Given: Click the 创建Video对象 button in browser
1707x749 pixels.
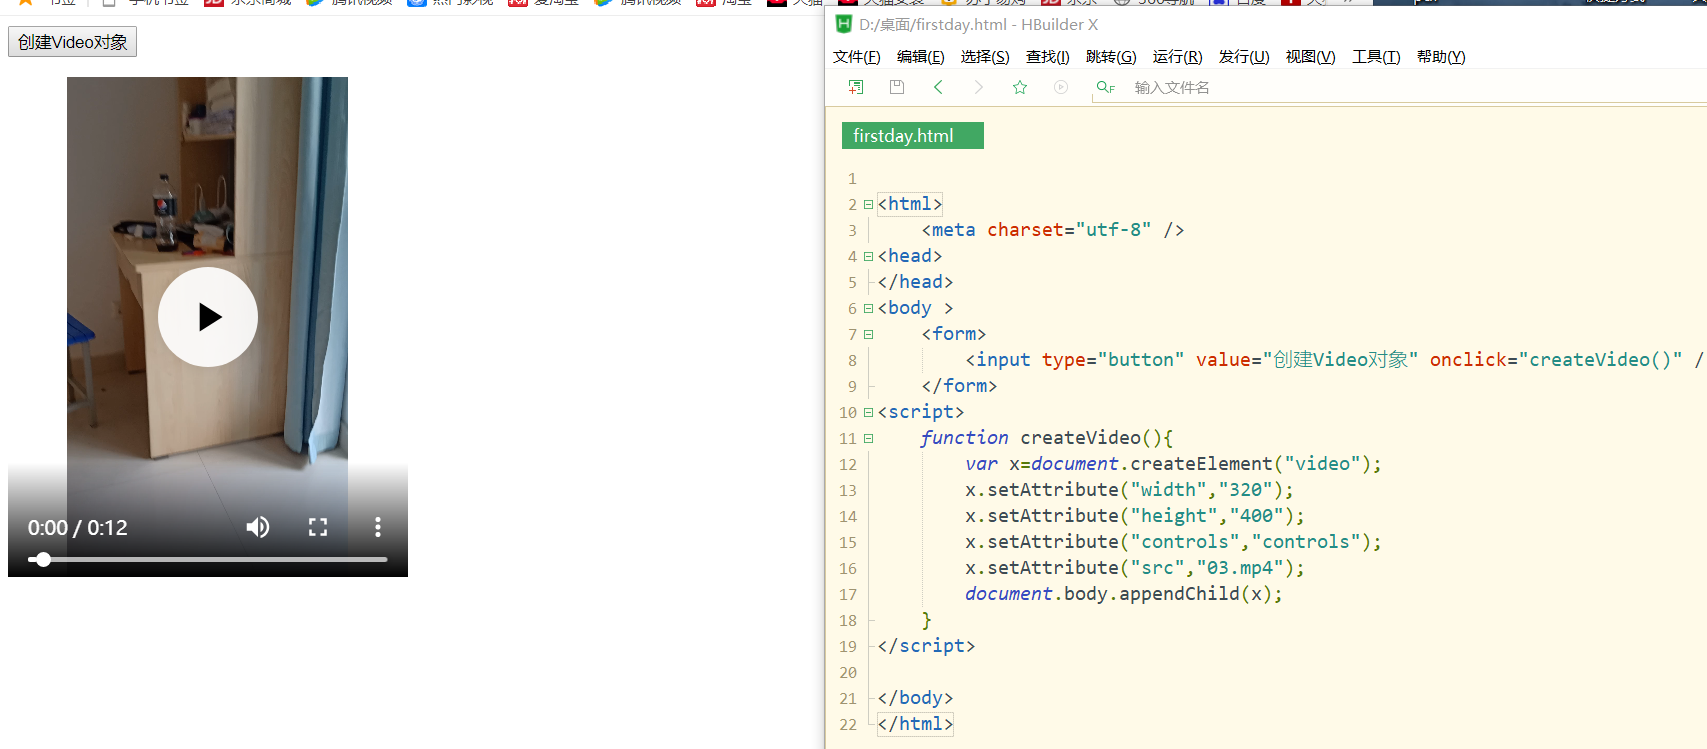Looking at the screenshot, I should click(x=72, y=42).
